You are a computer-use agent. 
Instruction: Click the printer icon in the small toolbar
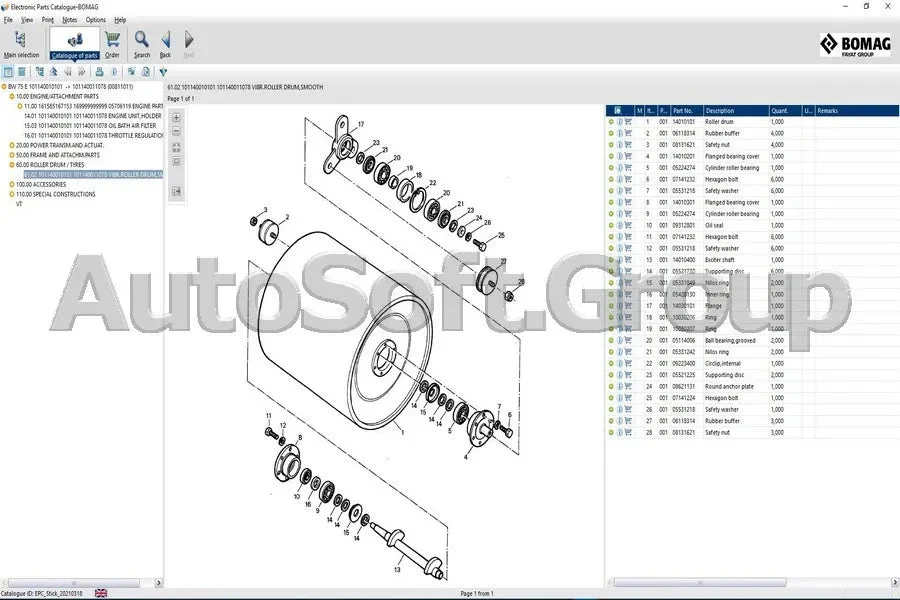99,72
